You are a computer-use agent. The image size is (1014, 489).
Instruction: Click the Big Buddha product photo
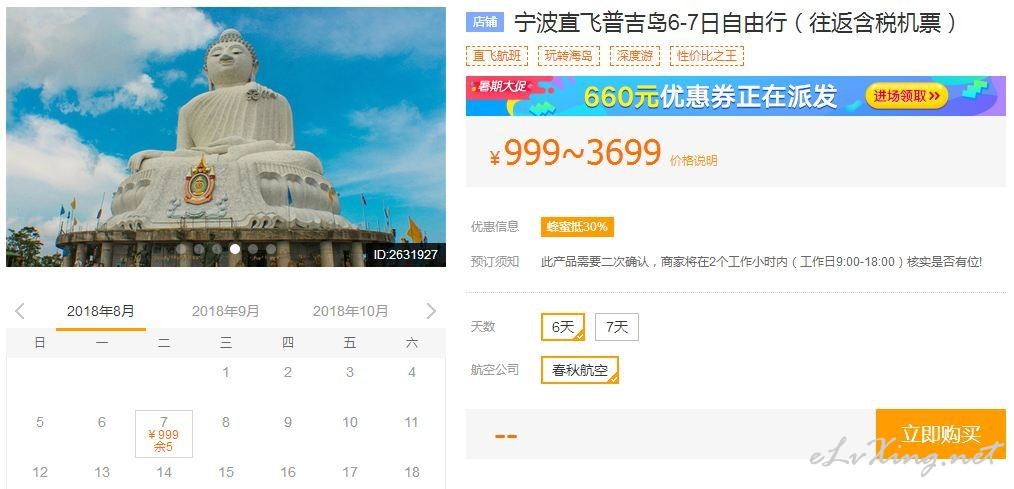226,137
